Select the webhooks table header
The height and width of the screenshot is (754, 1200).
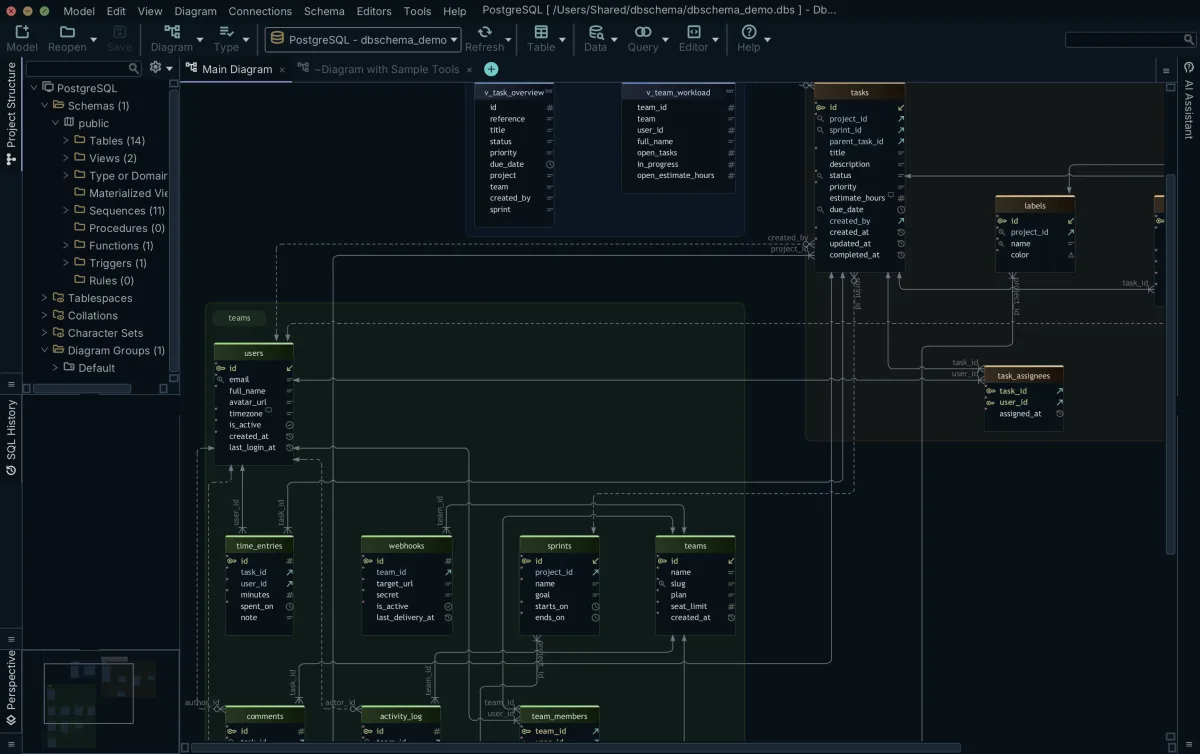click(406, 546)
